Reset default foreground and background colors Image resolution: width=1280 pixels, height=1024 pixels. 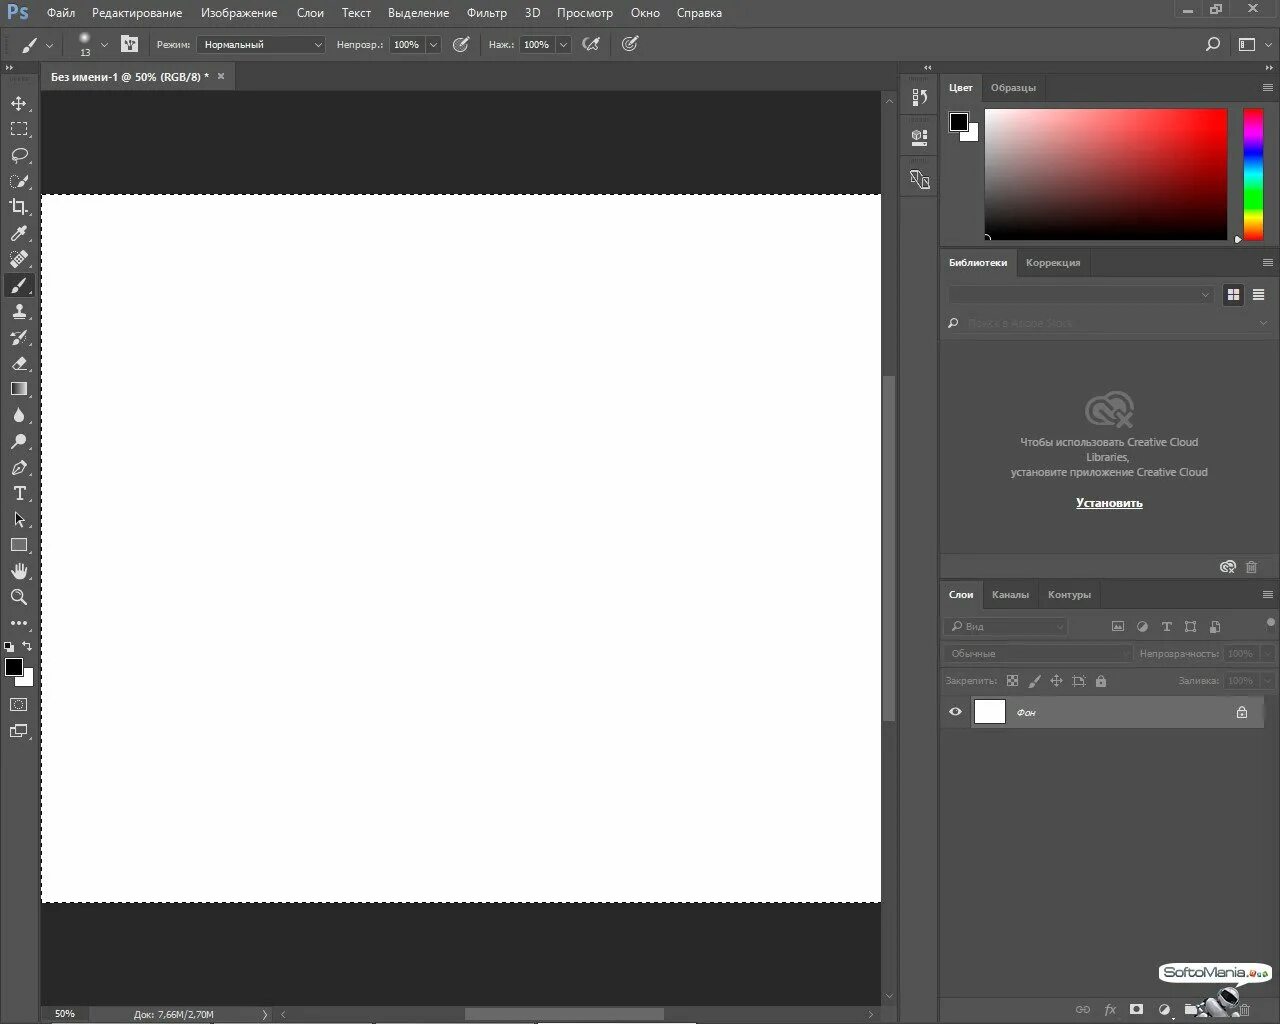[x=10, y=647]
